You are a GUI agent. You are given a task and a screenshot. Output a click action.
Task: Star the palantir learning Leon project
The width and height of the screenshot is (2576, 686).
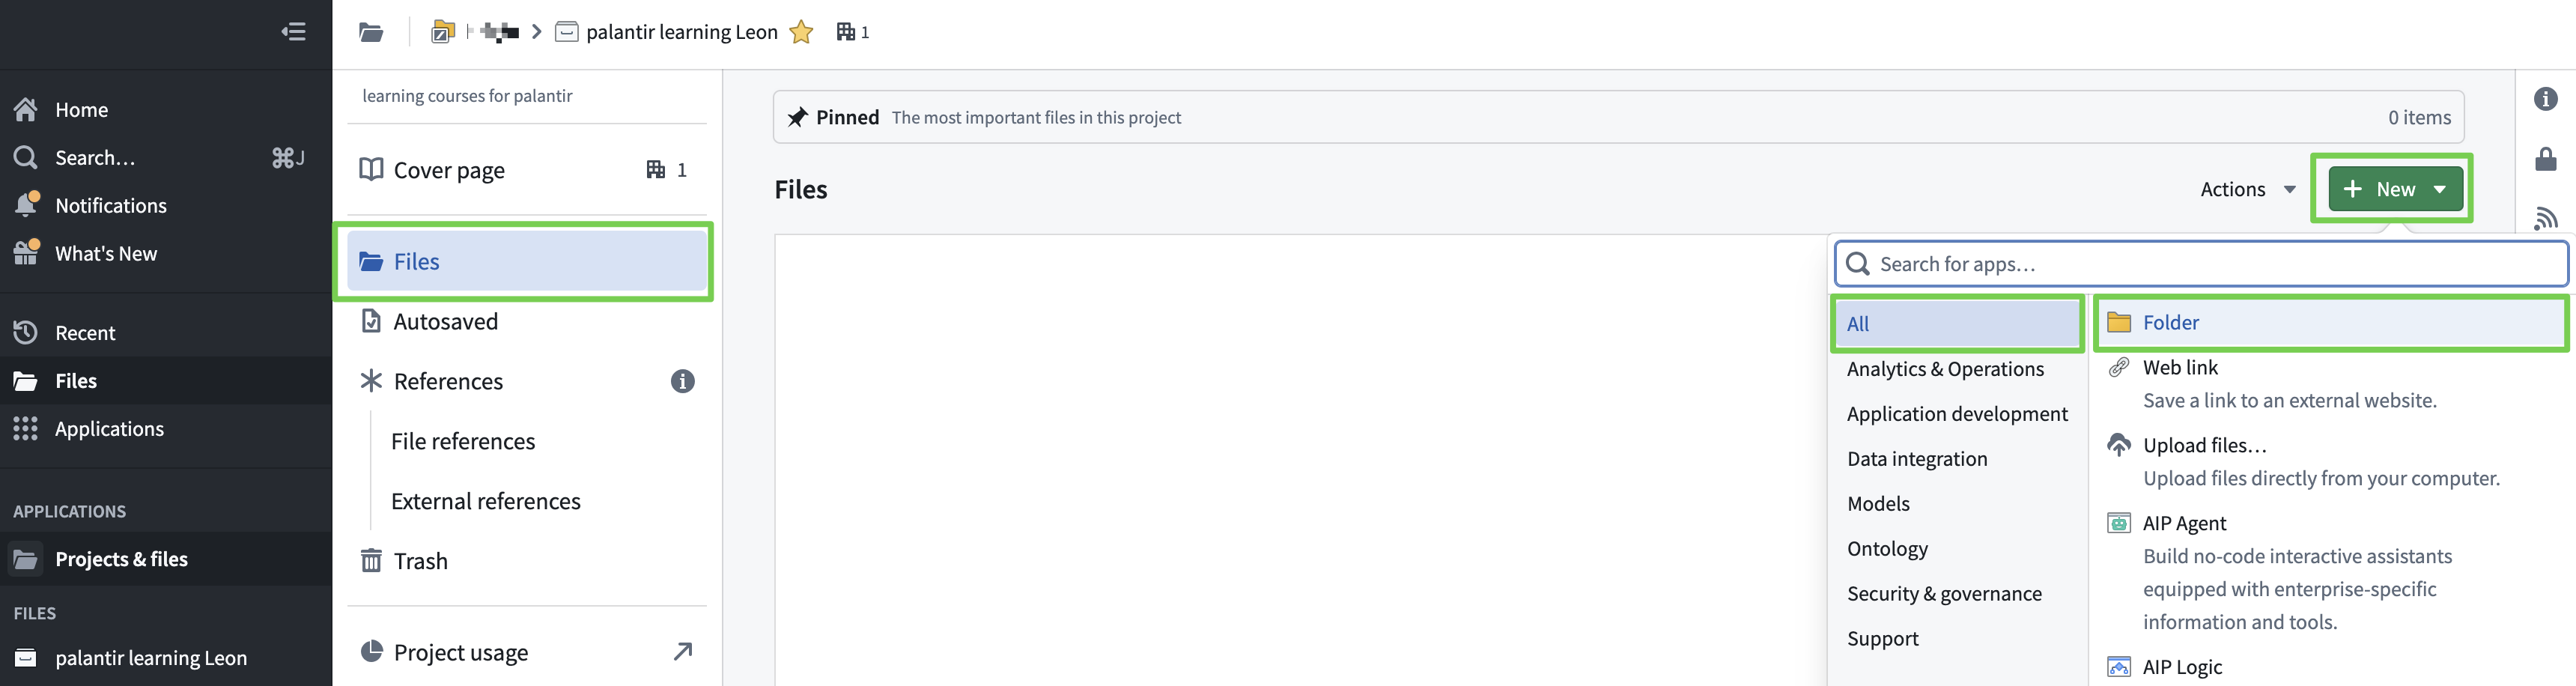tap(801, 32)
